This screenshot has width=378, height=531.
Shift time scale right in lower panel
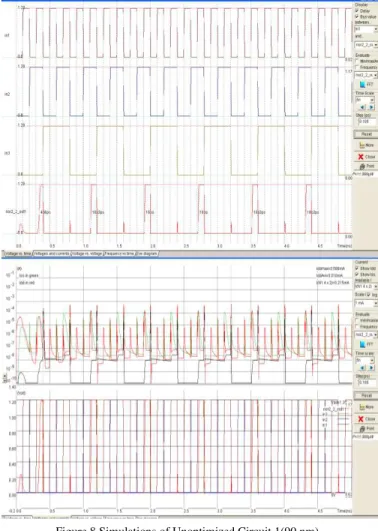pos(371,367)
